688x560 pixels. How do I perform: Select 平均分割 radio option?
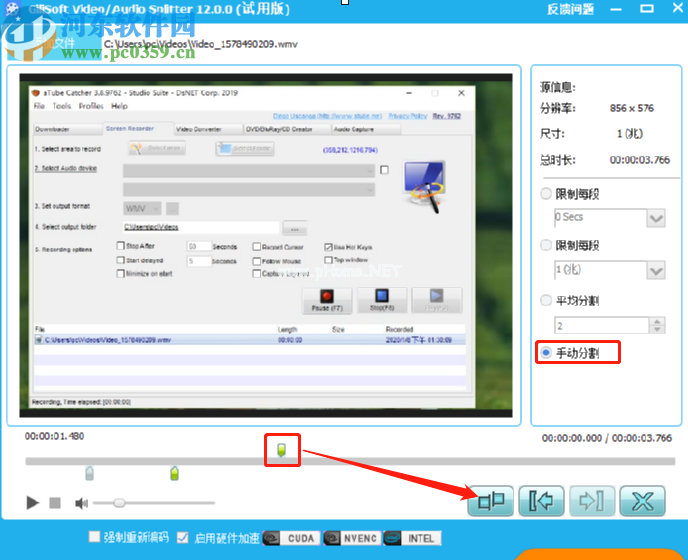(546, 300)
